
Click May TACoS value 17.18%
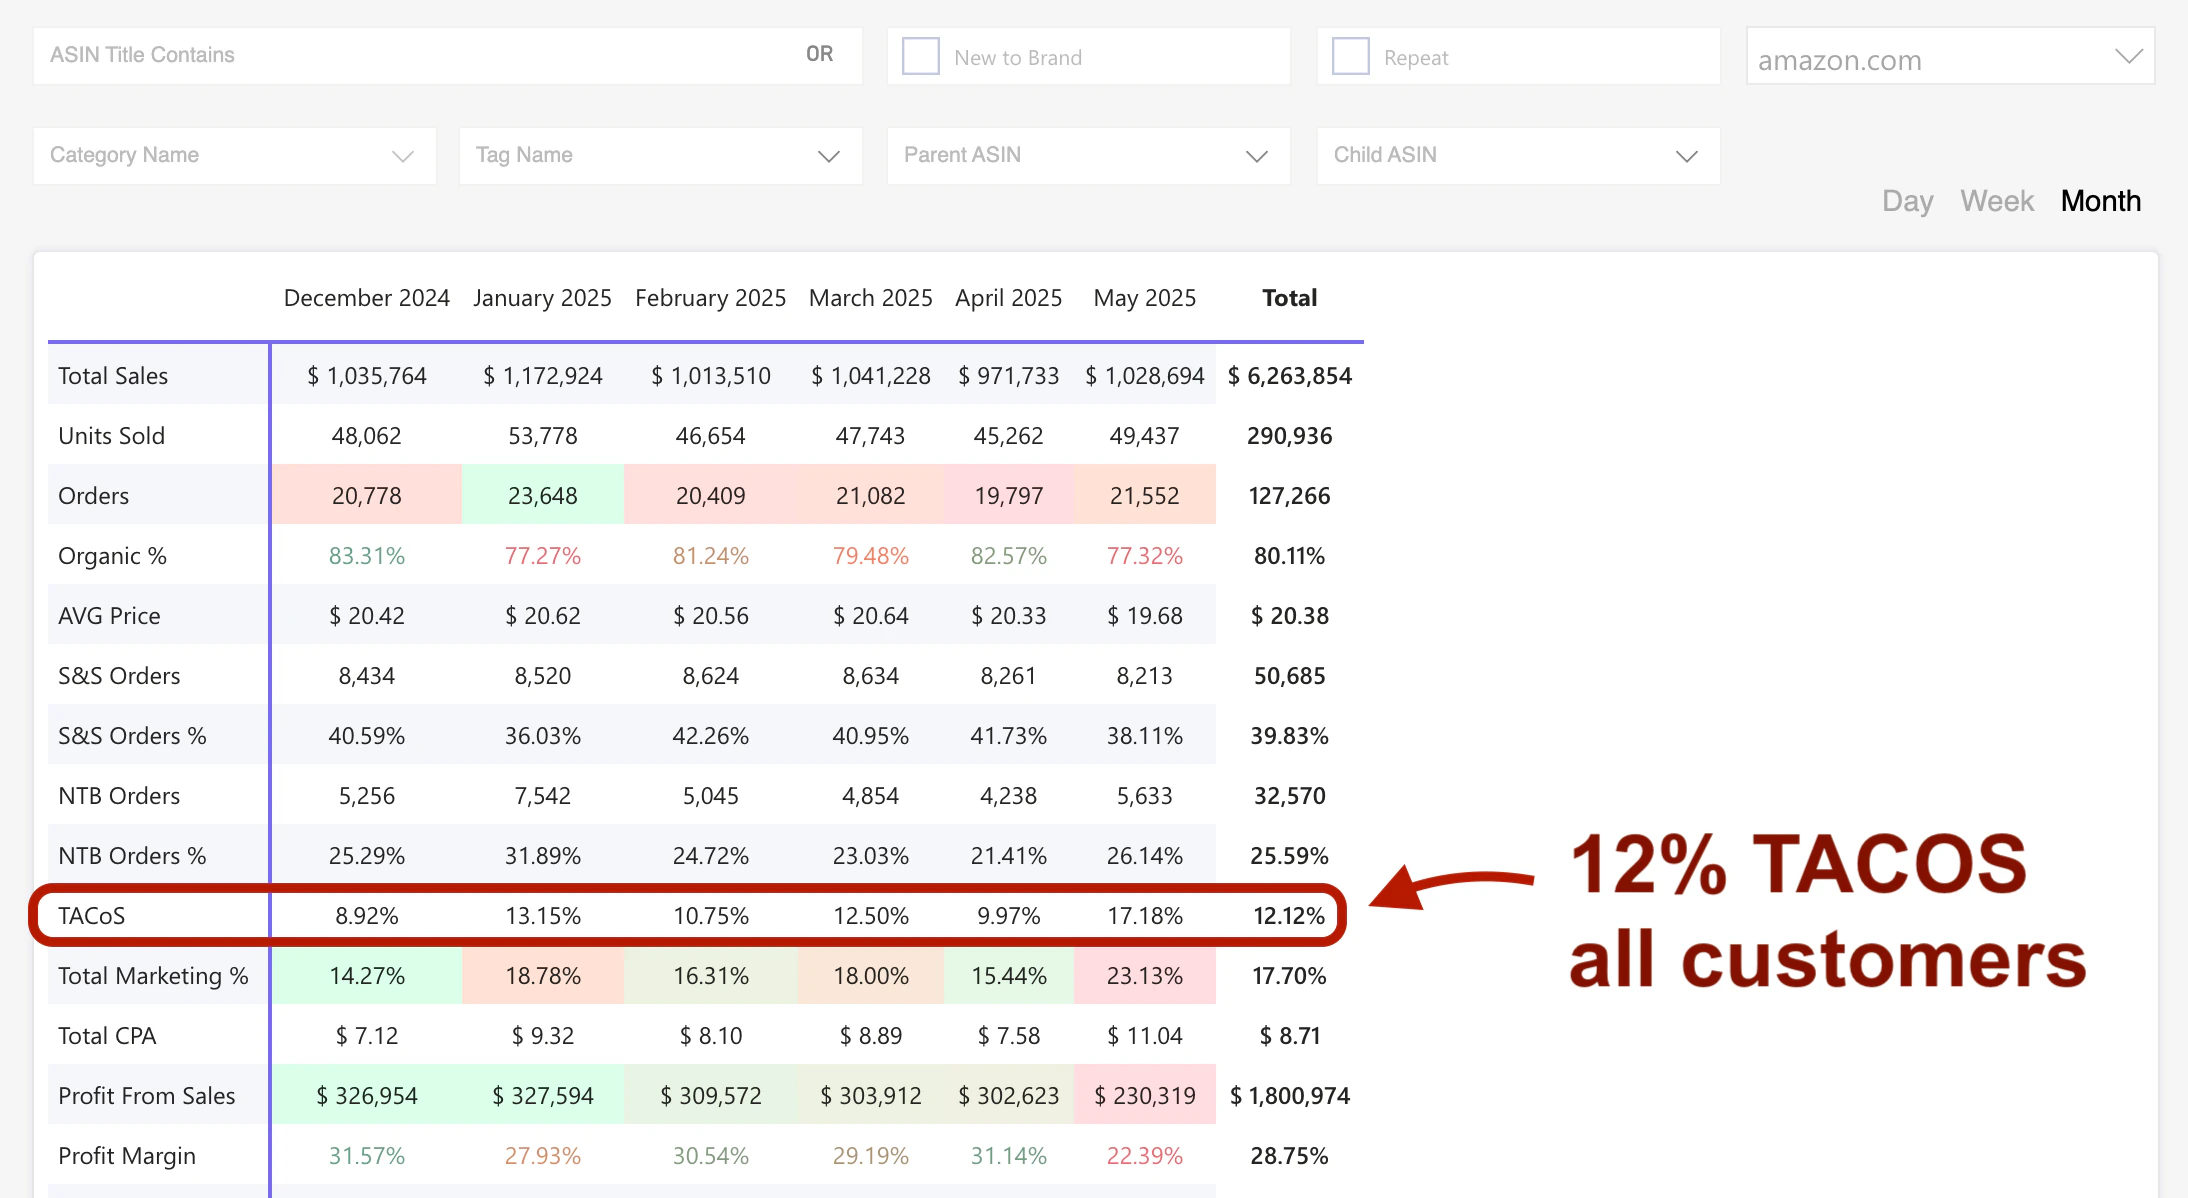pos(1144,916)
